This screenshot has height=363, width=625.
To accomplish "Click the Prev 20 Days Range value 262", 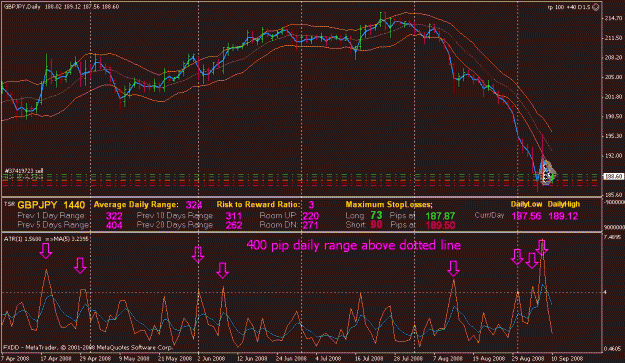I will click(x=234, y=226).
